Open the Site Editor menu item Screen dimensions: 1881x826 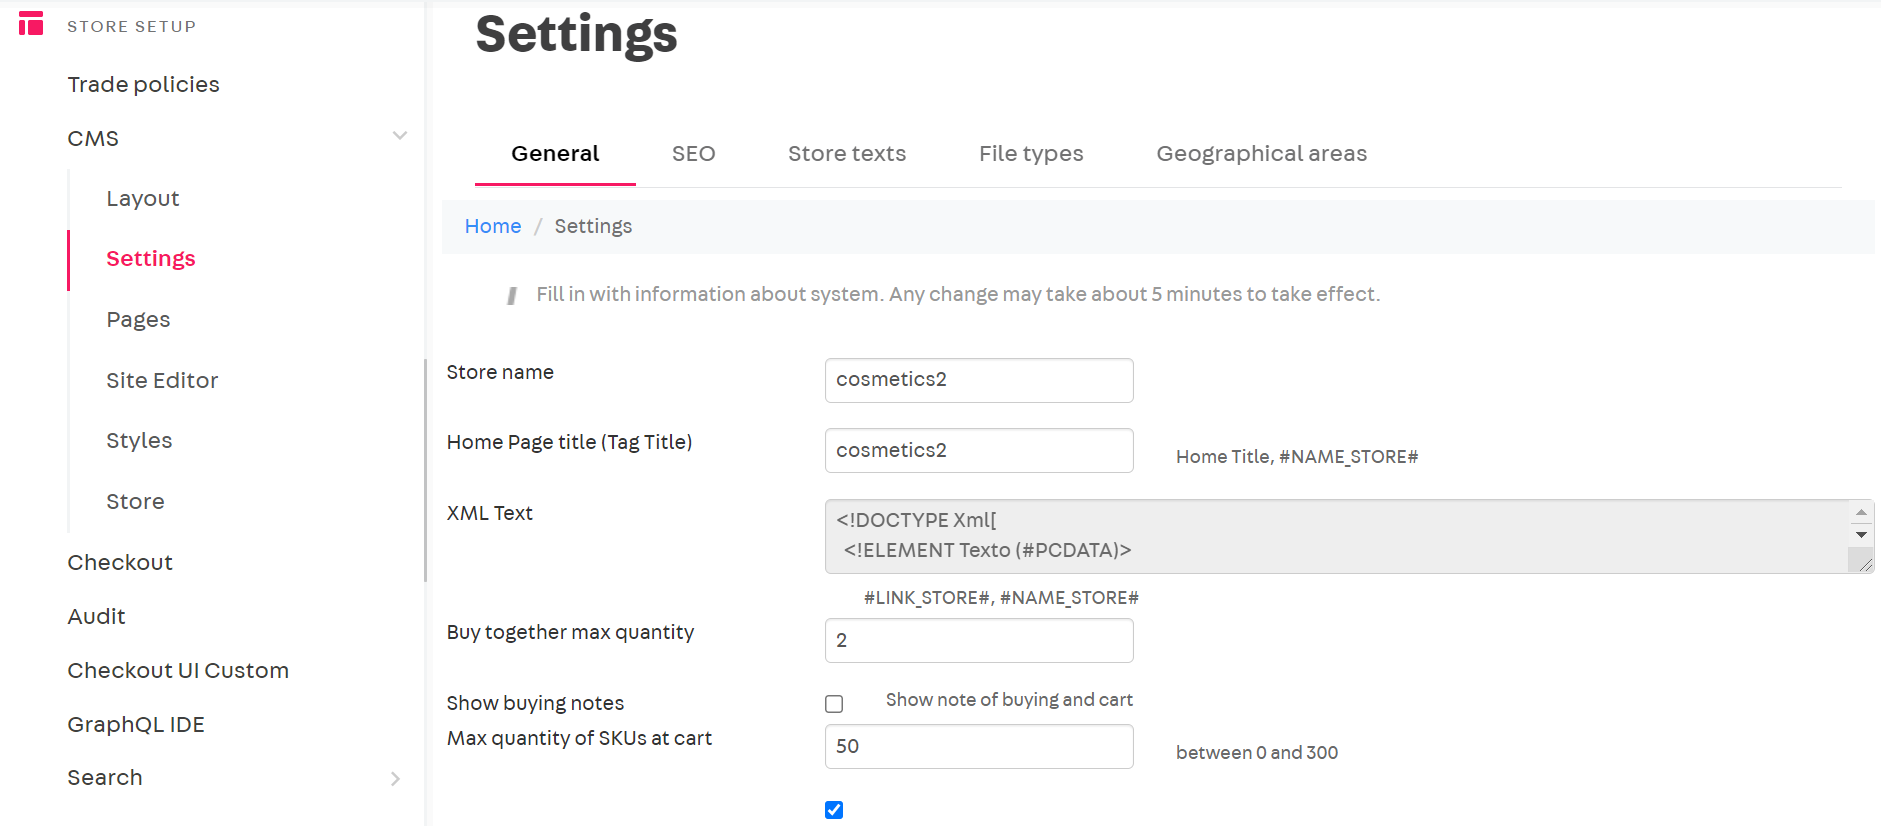(x=162, y=381)
